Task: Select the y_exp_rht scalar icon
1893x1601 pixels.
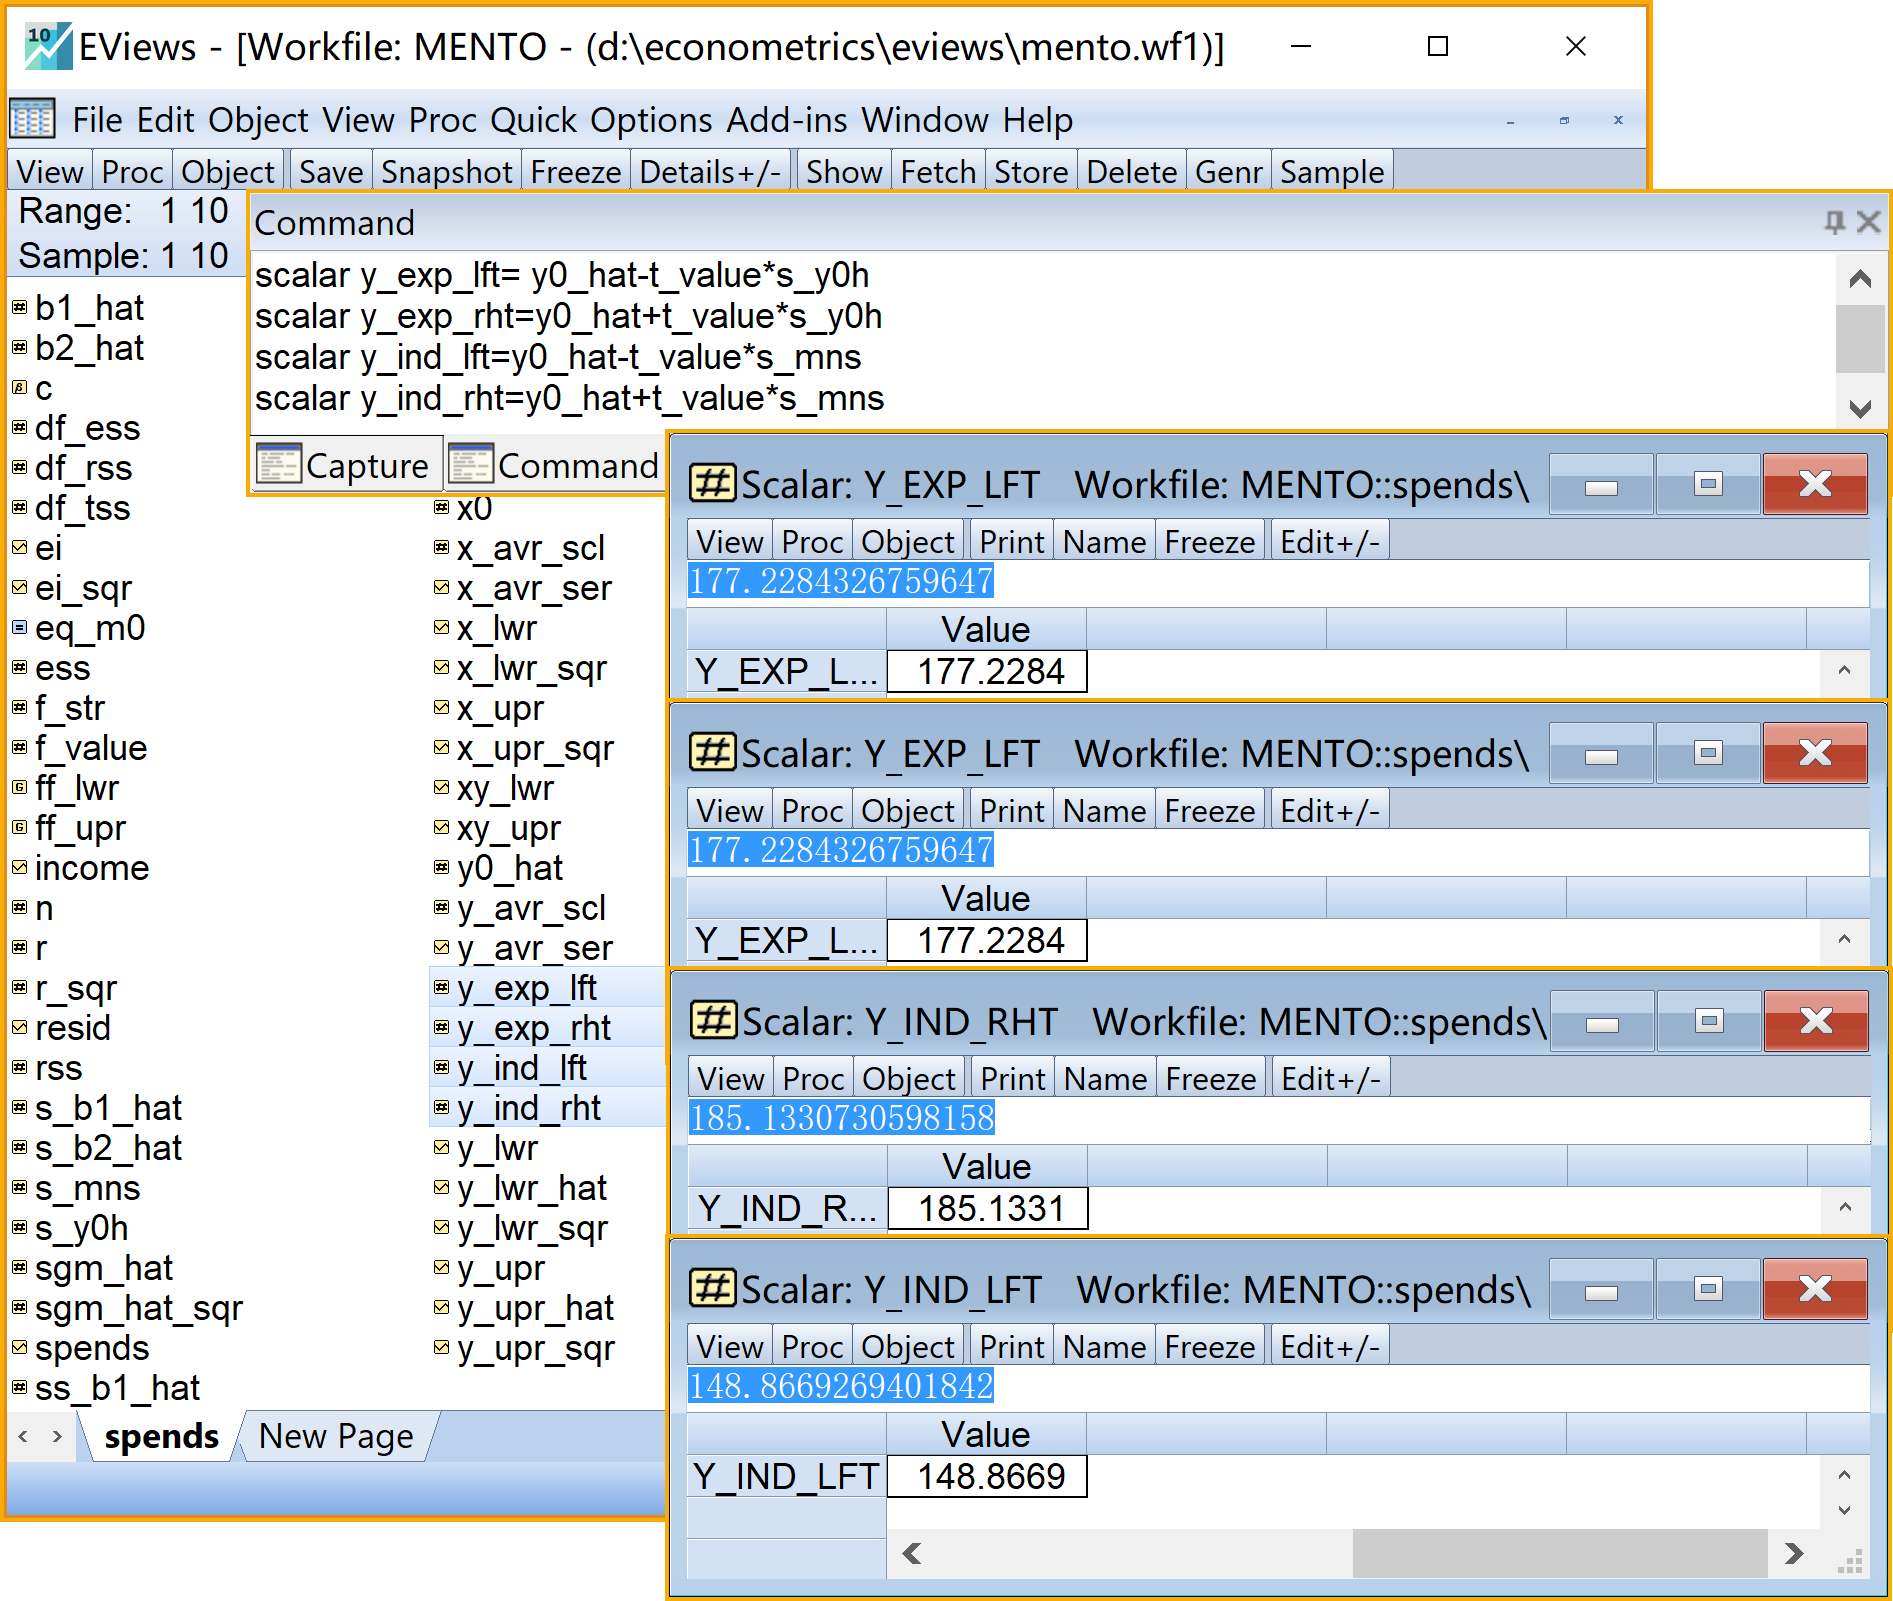Action: click(x=441, y=1028)
